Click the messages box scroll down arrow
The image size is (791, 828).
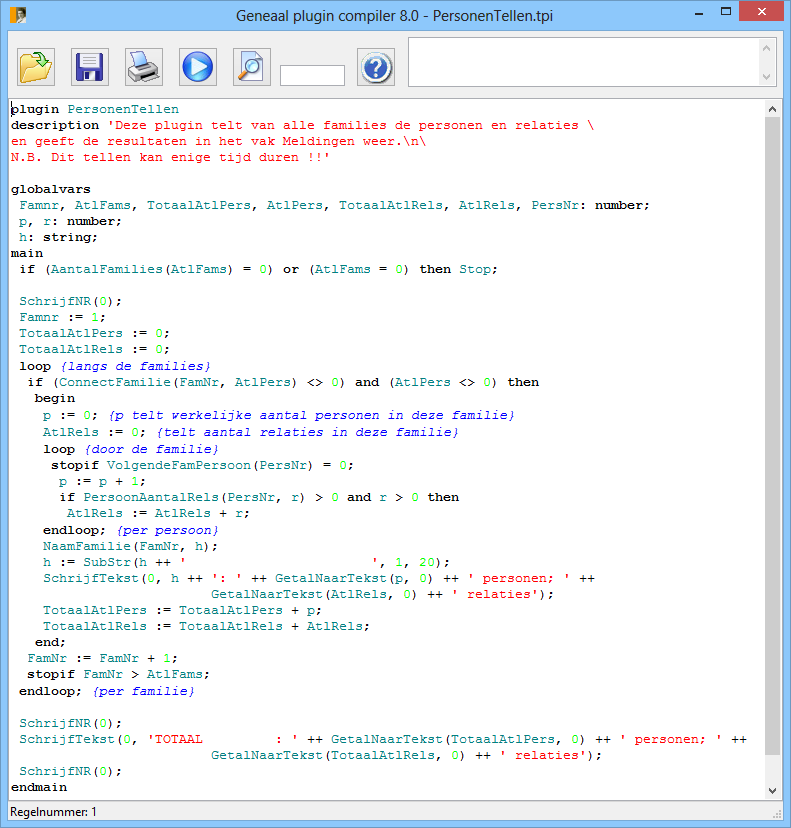click(x=767, y=77)
